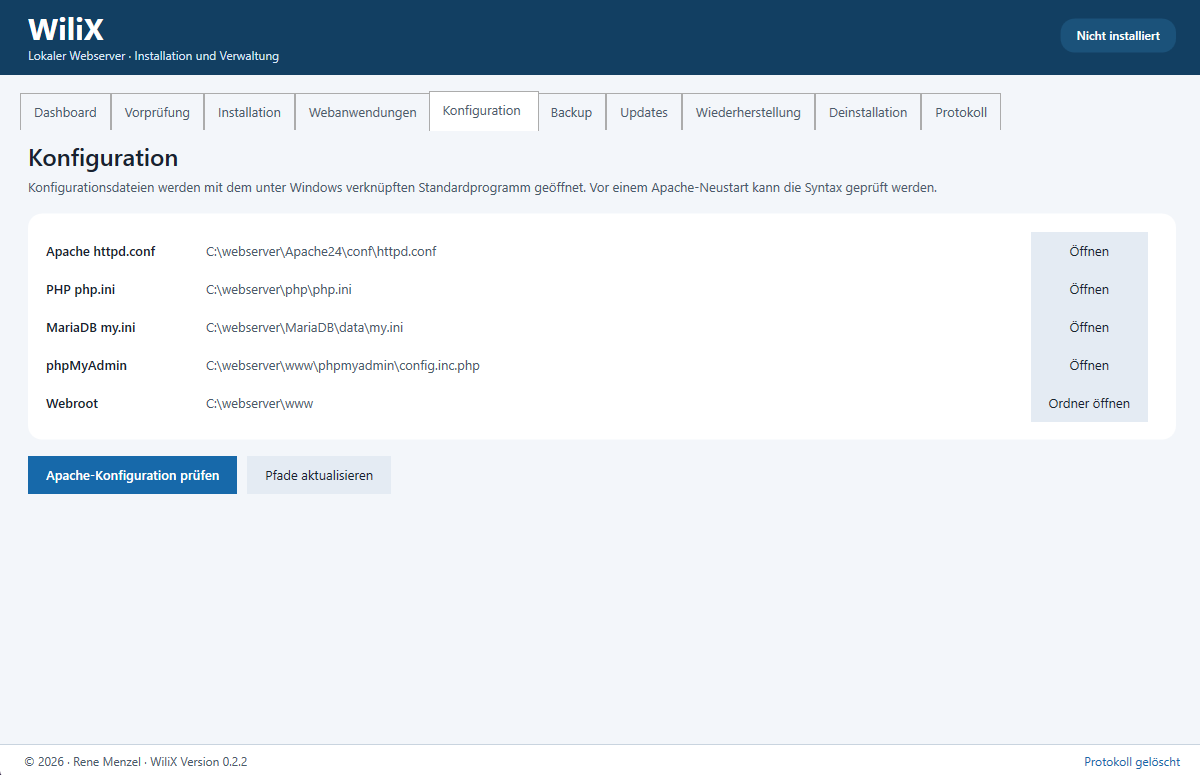The width and height of the screenshot is (1200, 775).
Task: Click path C:\webserver\Apache24\conf\httpd.conf
Action: tap(321, 251)
